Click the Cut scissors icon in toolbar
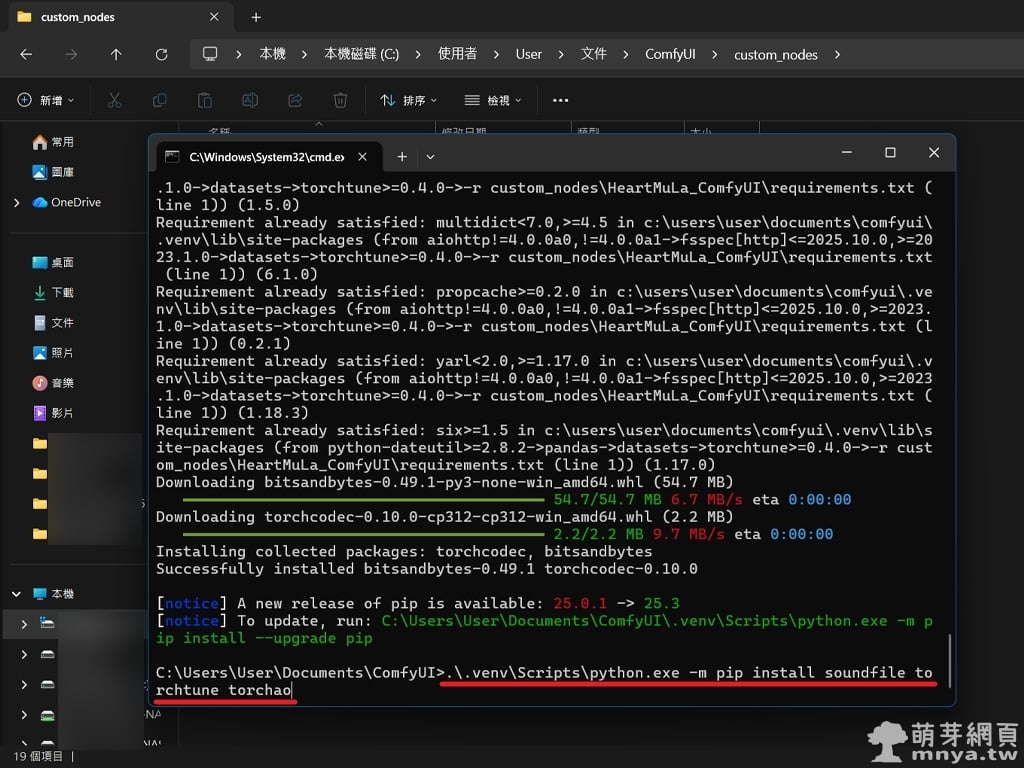The image size is (1024, 768). click(114, 100)
